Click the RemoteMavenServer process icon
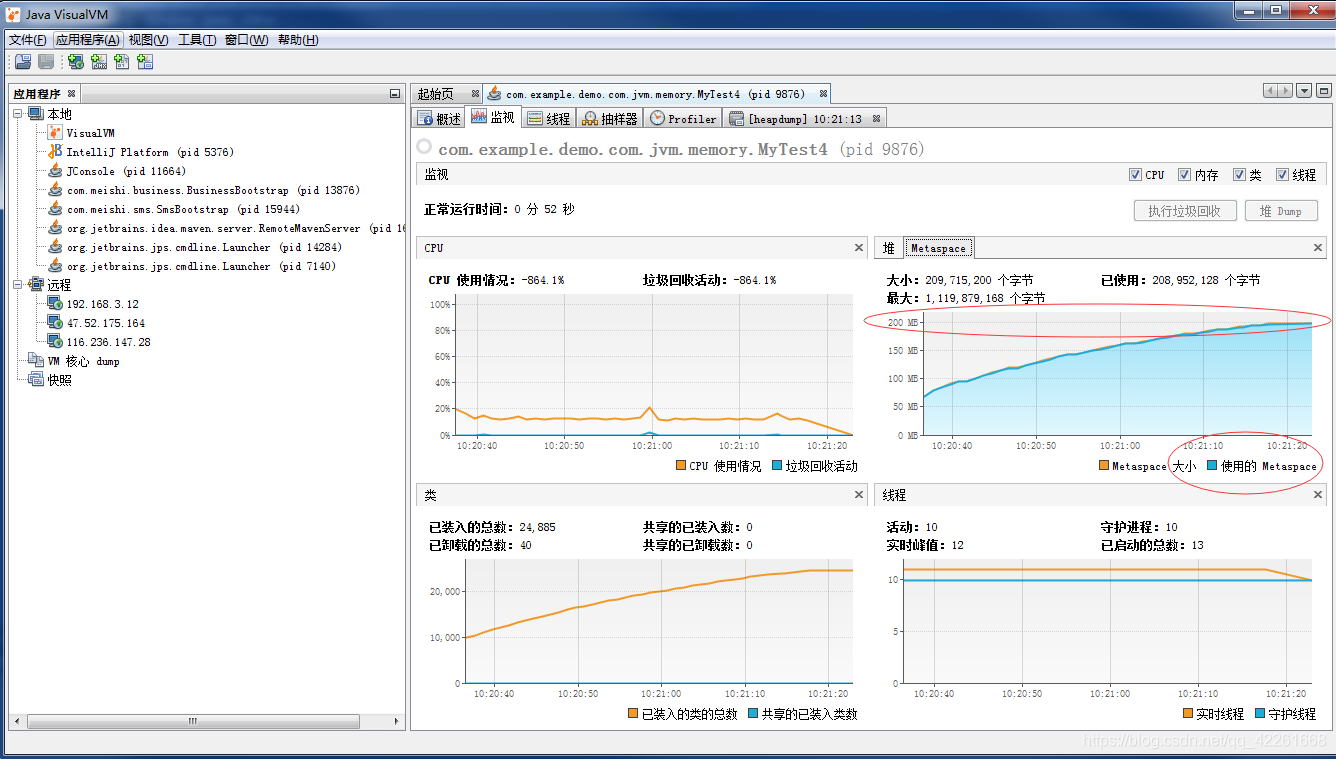 pyautogui.click(x=55, y=228)
